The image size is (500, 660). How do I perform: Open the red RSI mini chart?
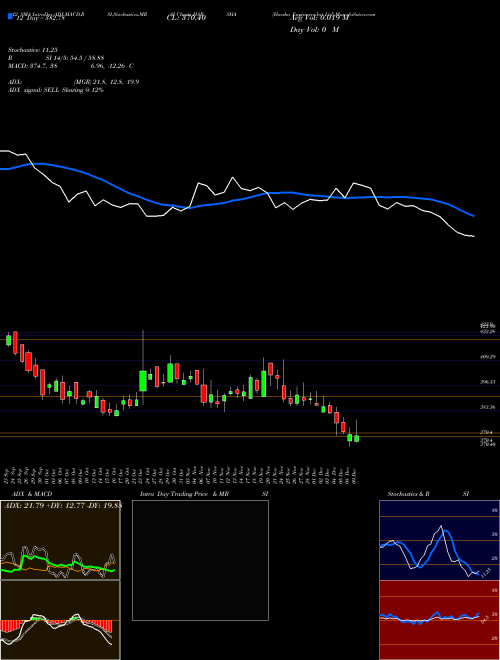coord(439,620)
